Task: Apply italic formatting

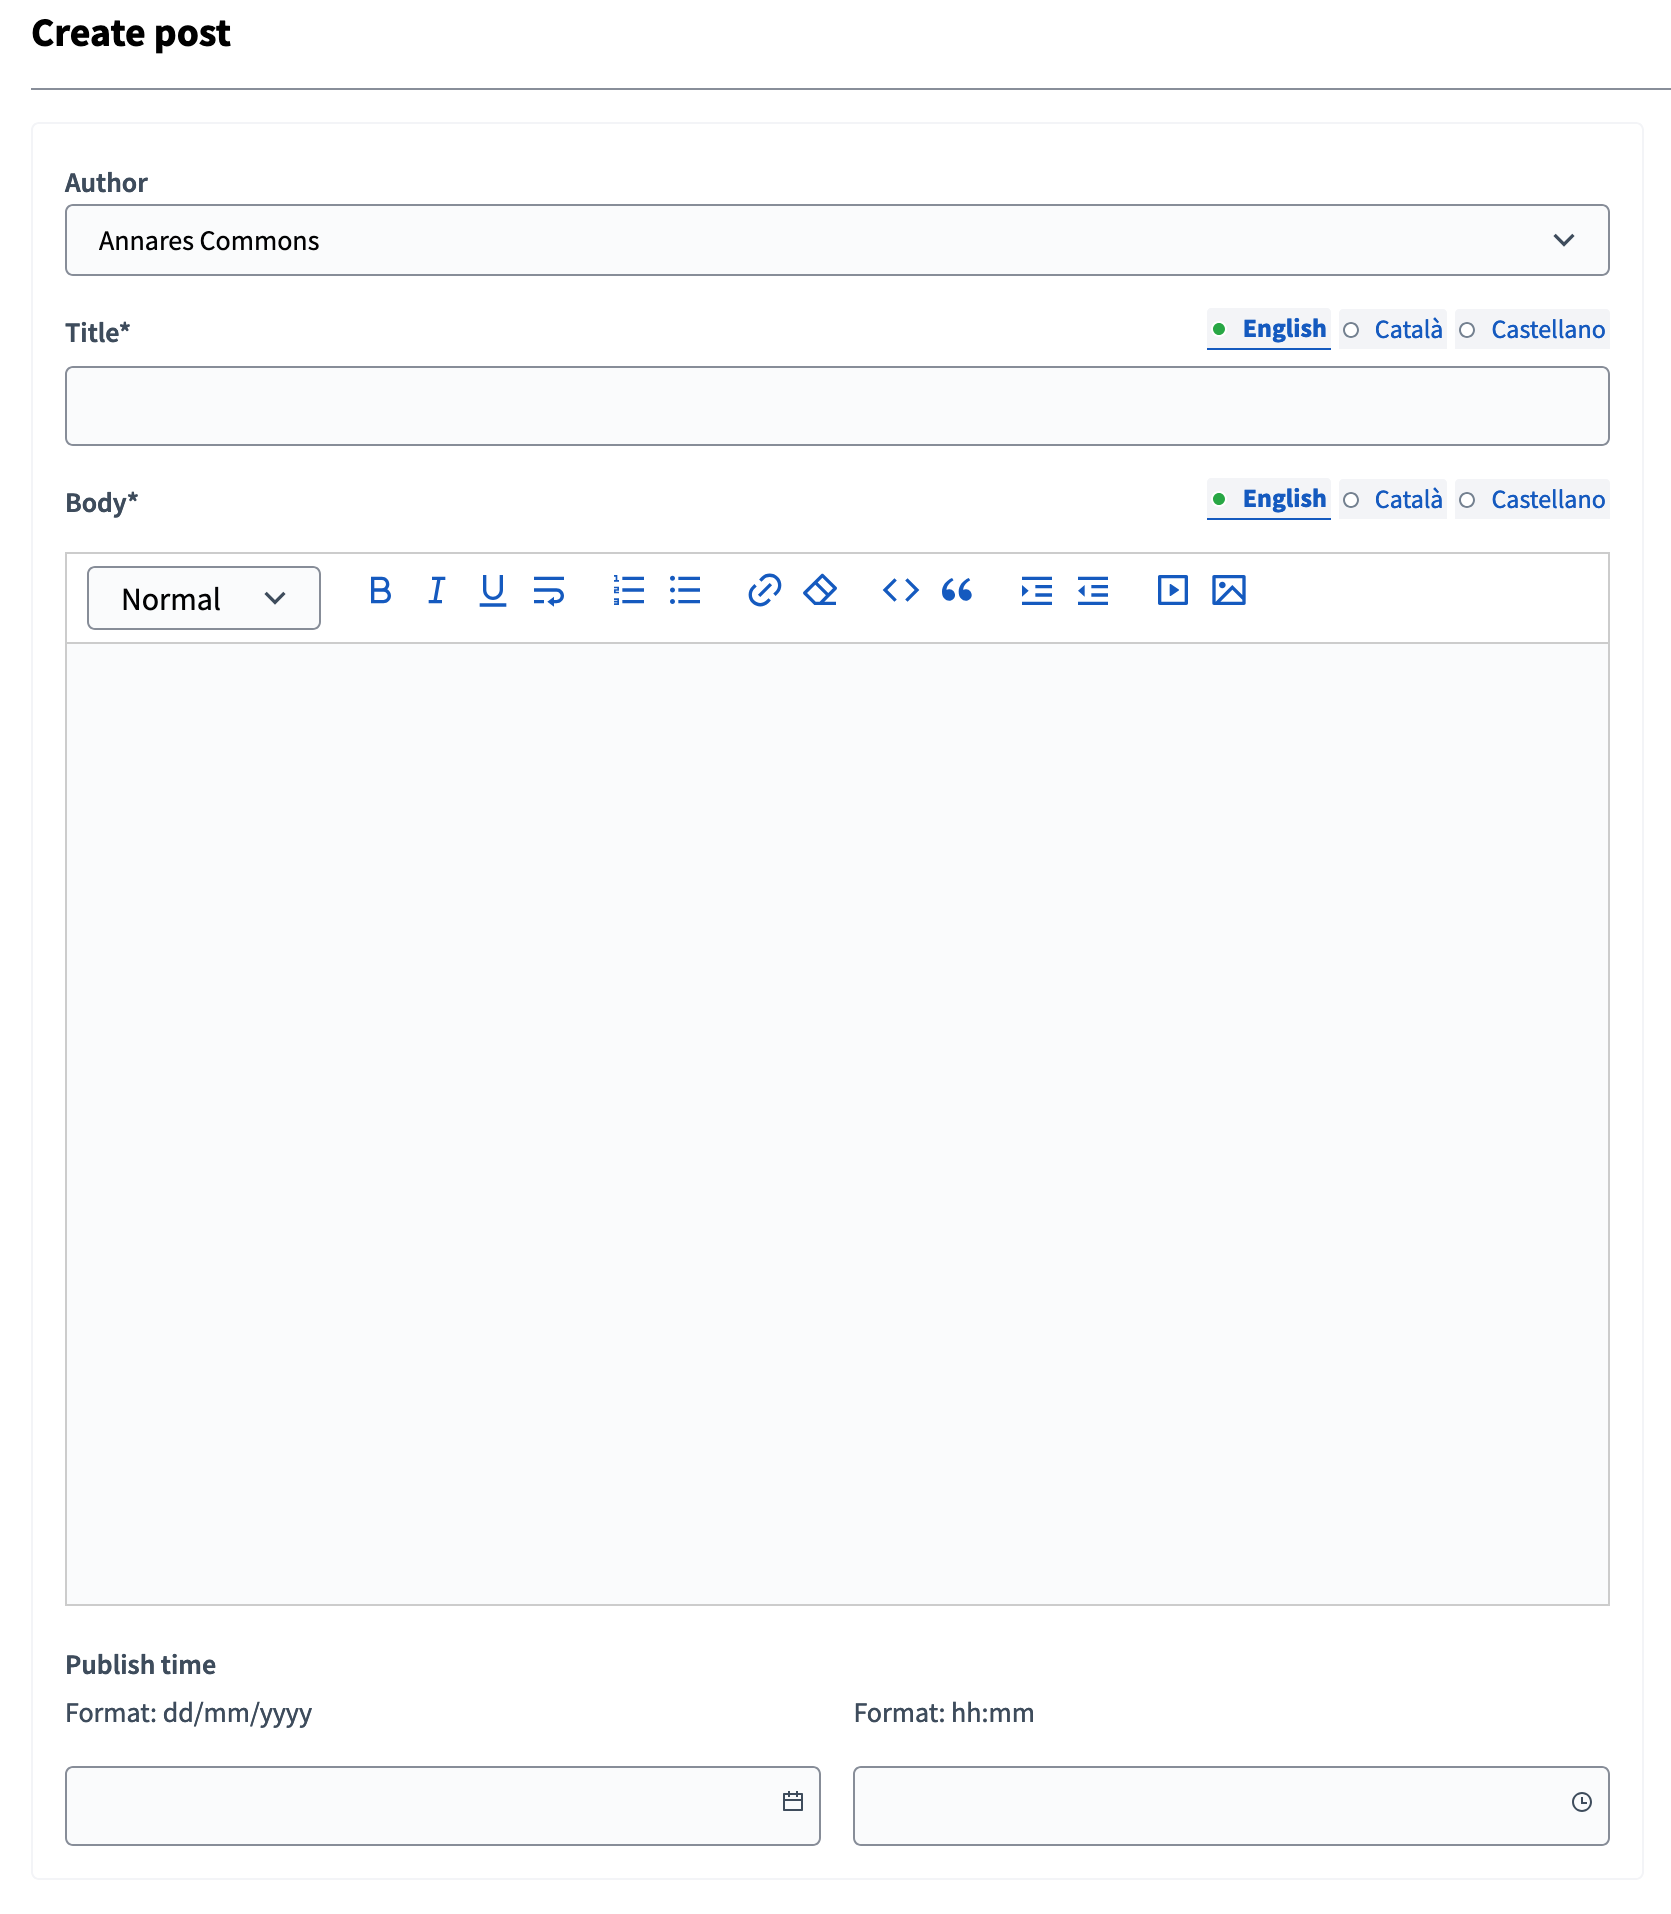Action: [436, 591]
